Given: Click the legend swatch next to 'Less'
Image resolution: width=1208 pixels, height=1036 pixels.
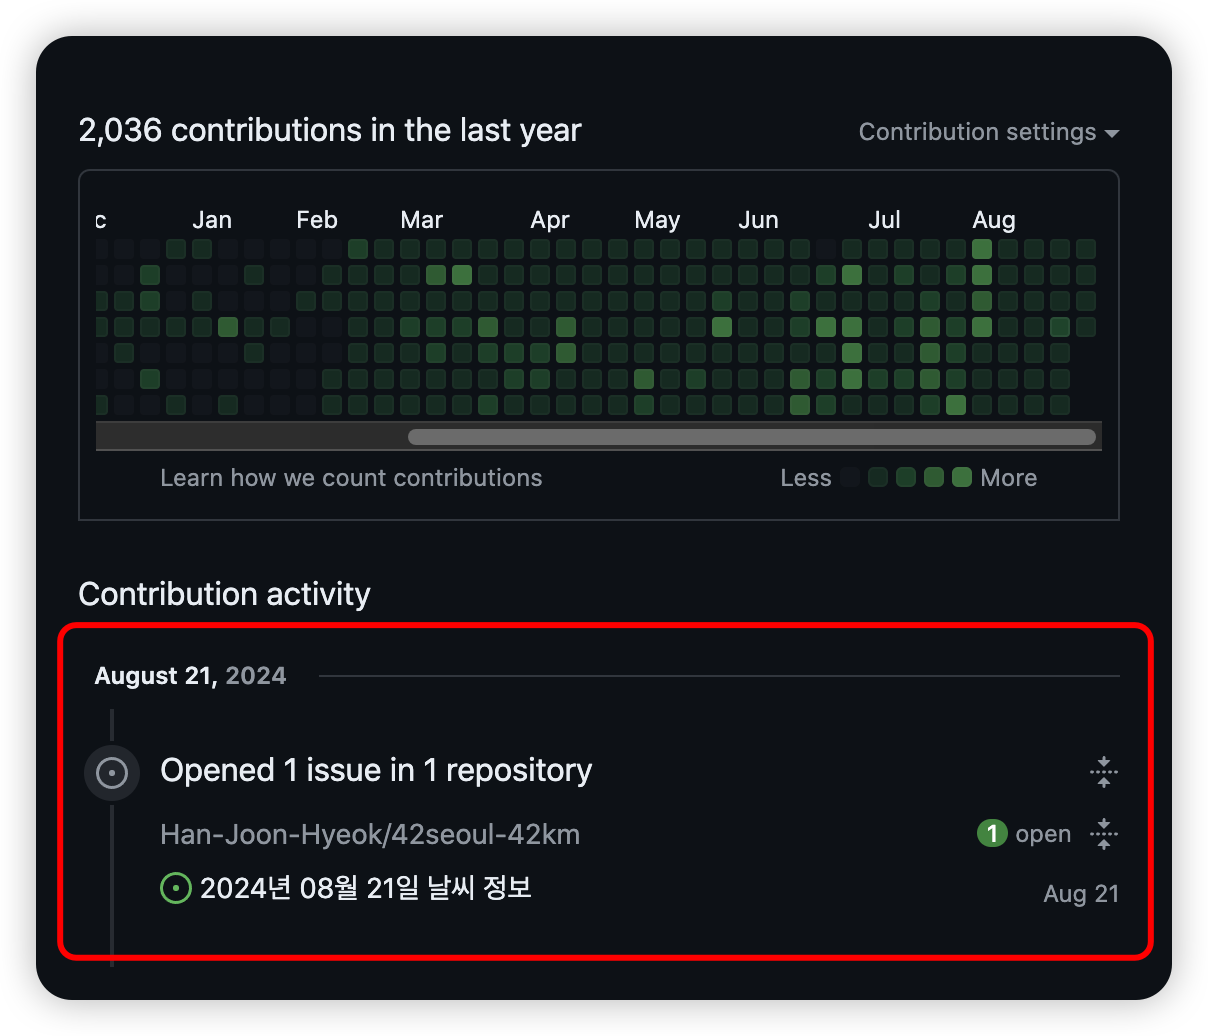Looking at the screenshot, I should (x=850, y=478).
